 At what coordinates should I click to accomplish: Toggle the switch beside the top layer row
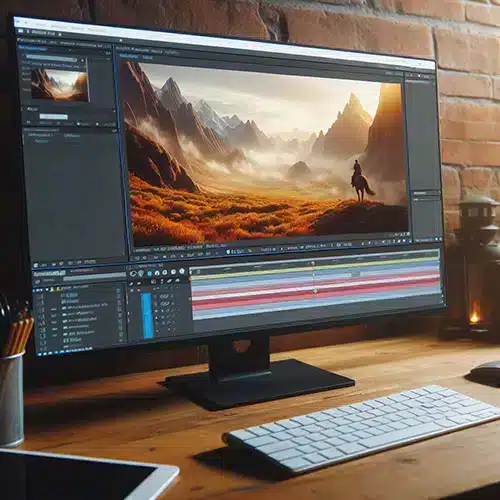(118, 291)
